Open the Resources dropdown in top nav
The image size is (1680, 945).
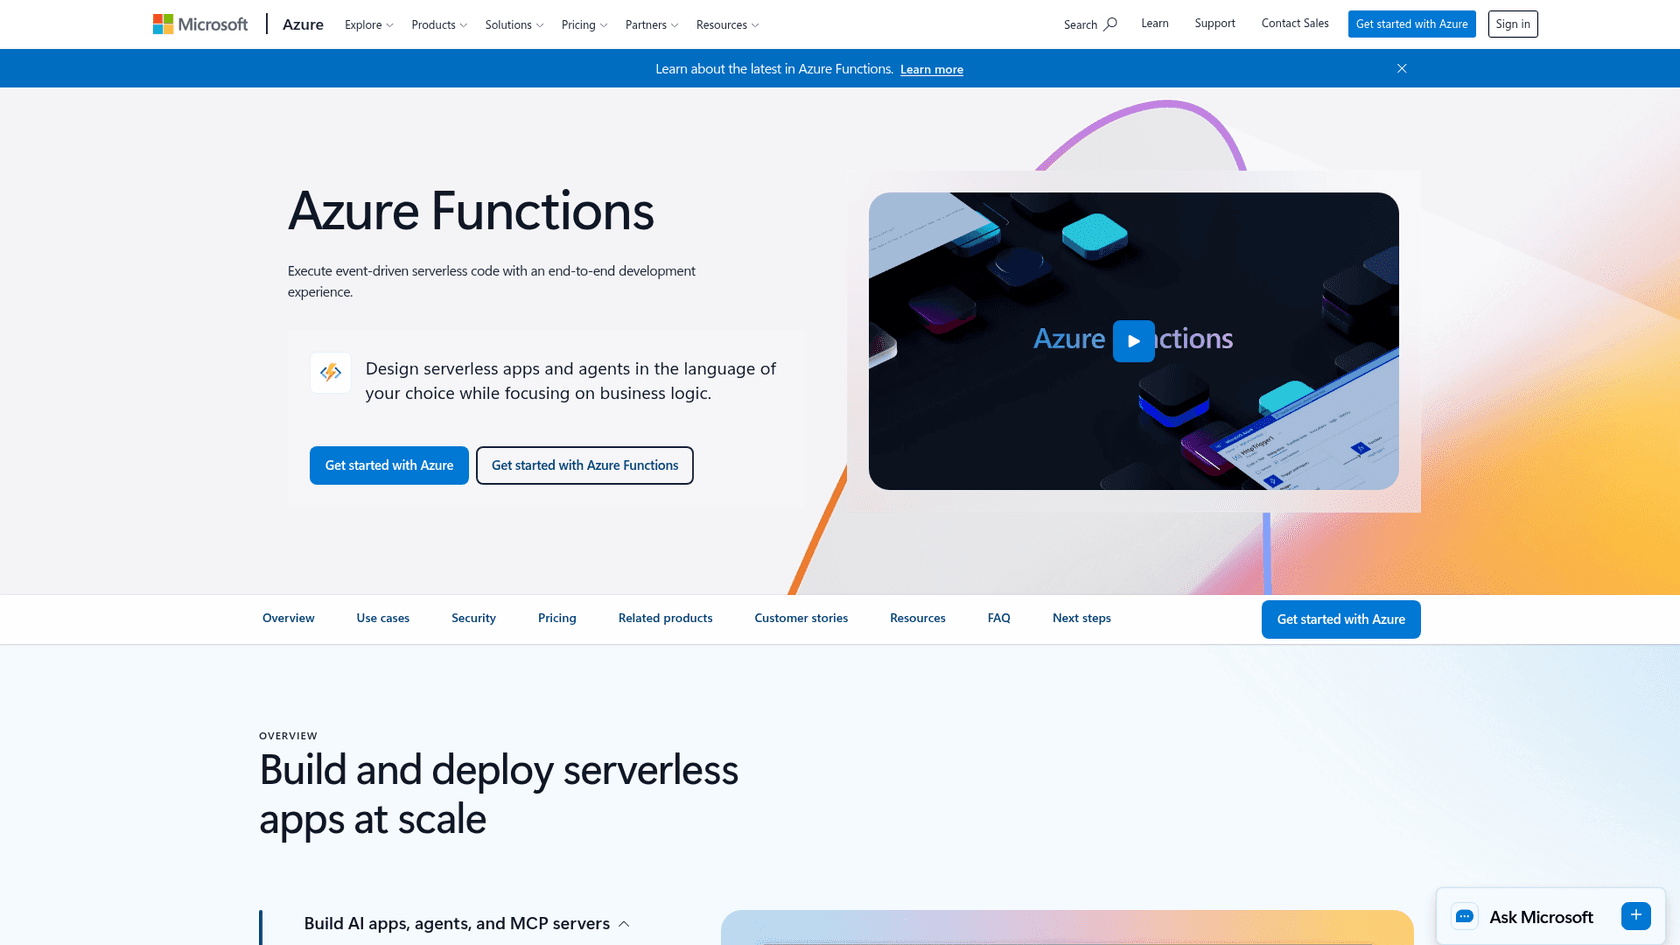727,25
